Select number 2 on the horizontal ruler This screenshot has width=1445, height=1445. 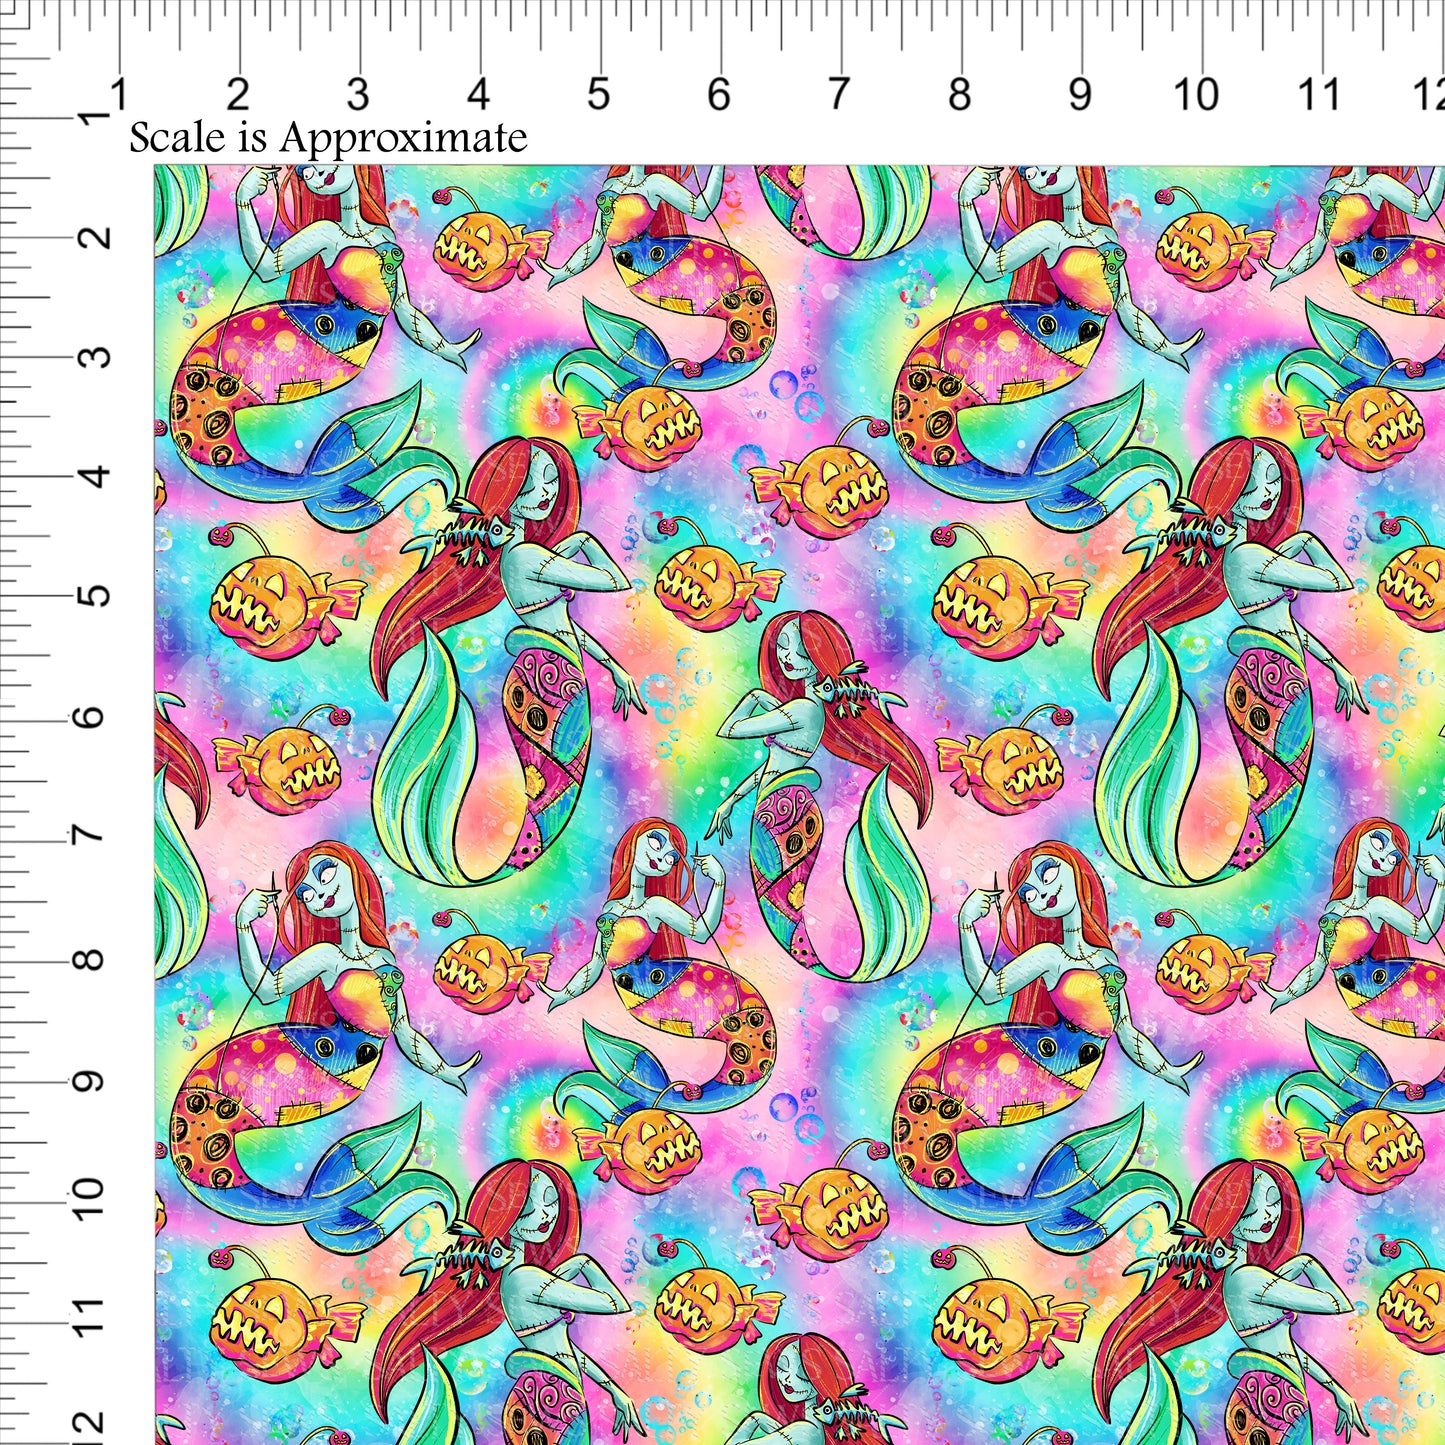[x=238, y=95]
